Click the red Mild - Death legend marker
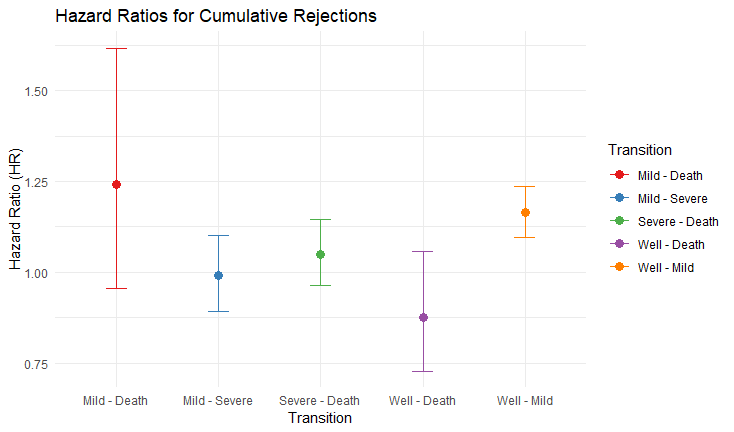 click(x=618, y=175)
